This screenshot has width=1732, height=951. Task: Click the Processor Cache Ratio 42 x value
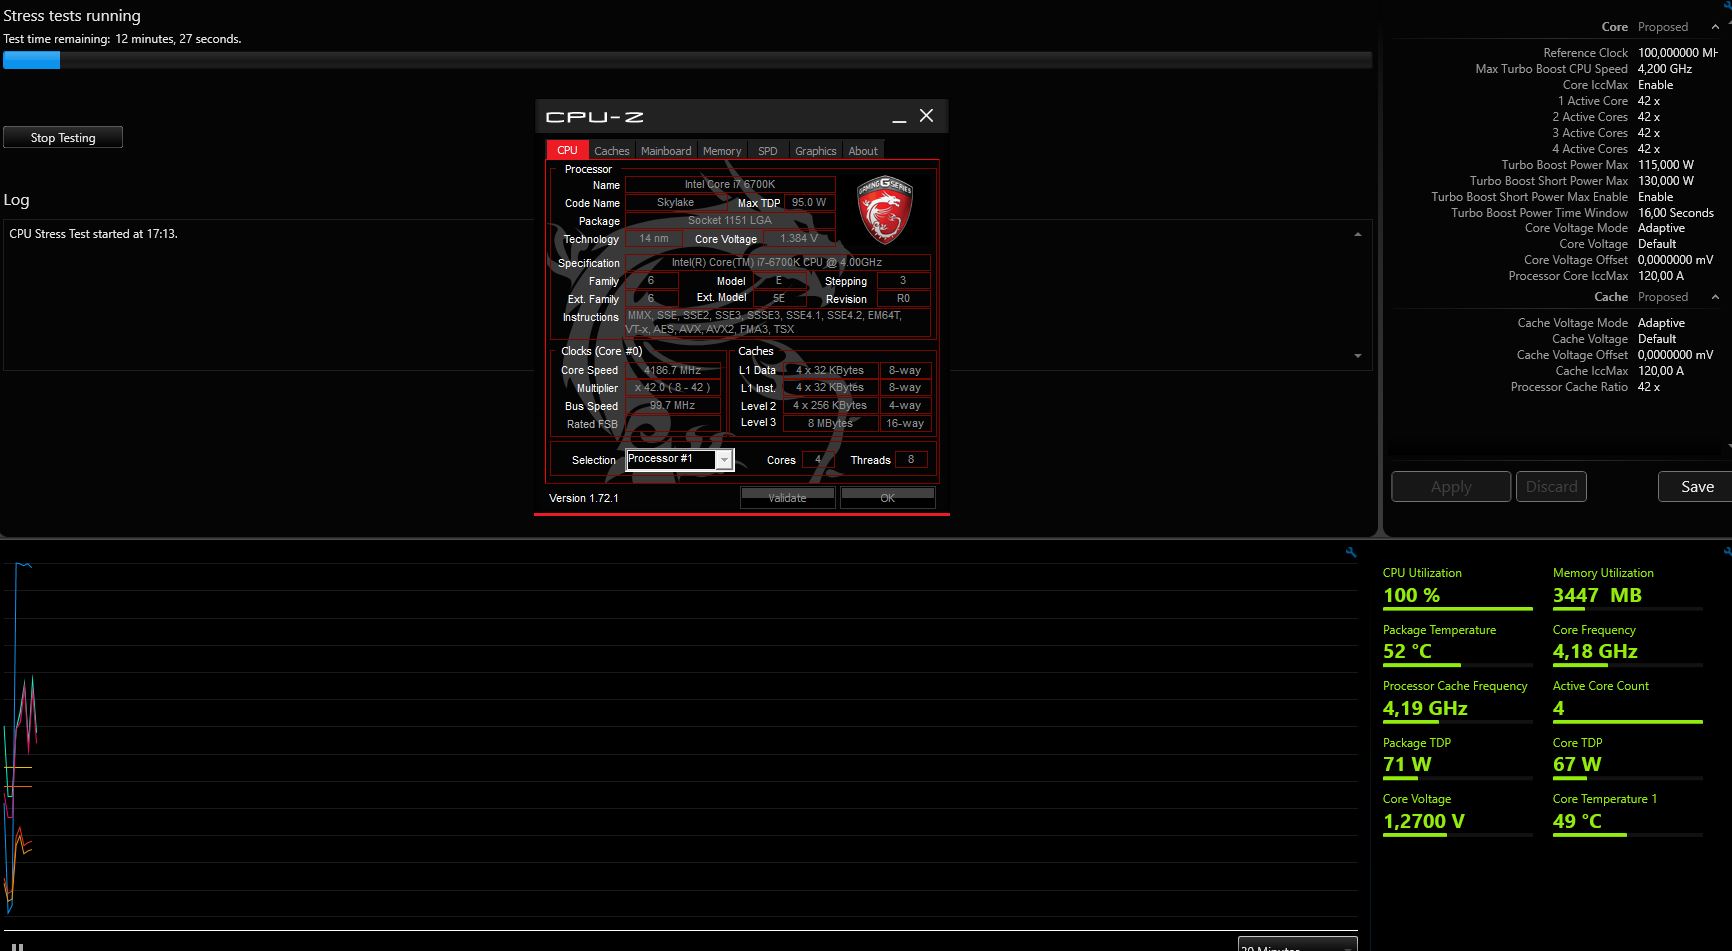click(1649, 387)
